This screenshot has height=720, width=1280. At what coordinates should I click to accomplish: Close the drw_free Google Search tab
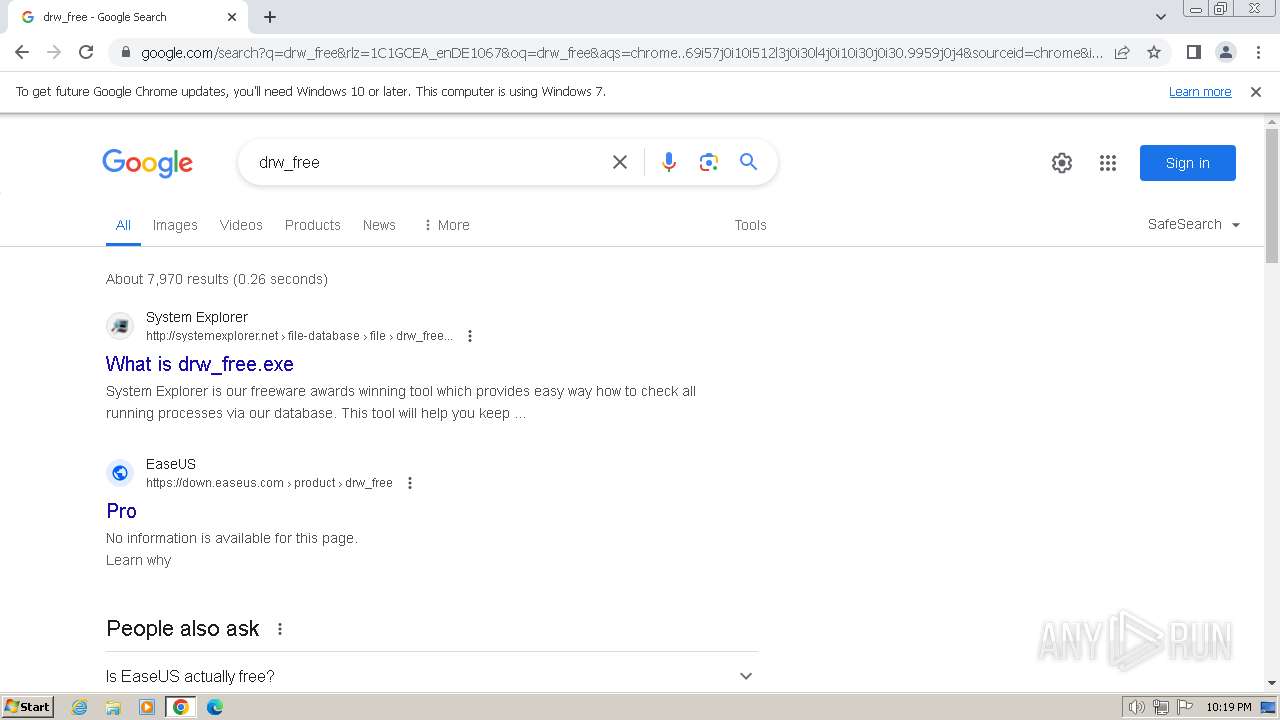(x=232, y=17)
